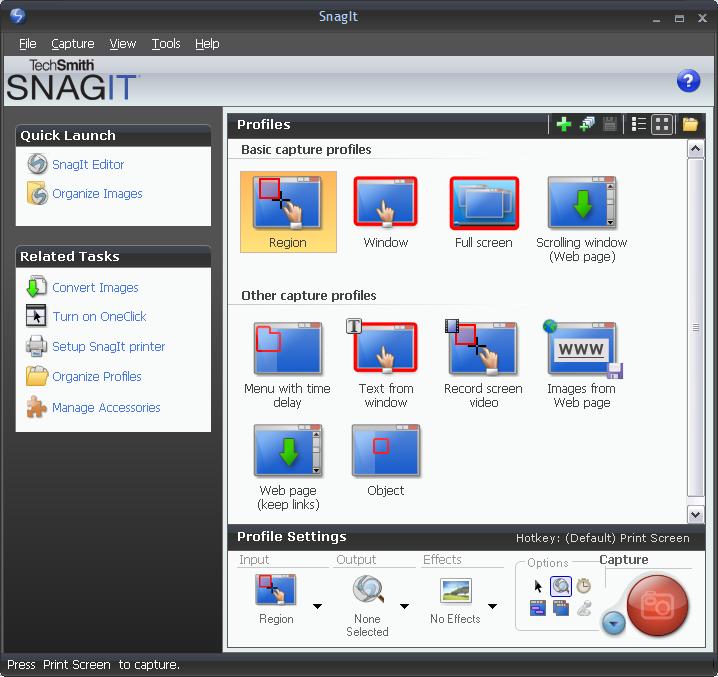Click the Hotkey: (Default) Print Screen text
Screen dimensions: 718x677
603,538
